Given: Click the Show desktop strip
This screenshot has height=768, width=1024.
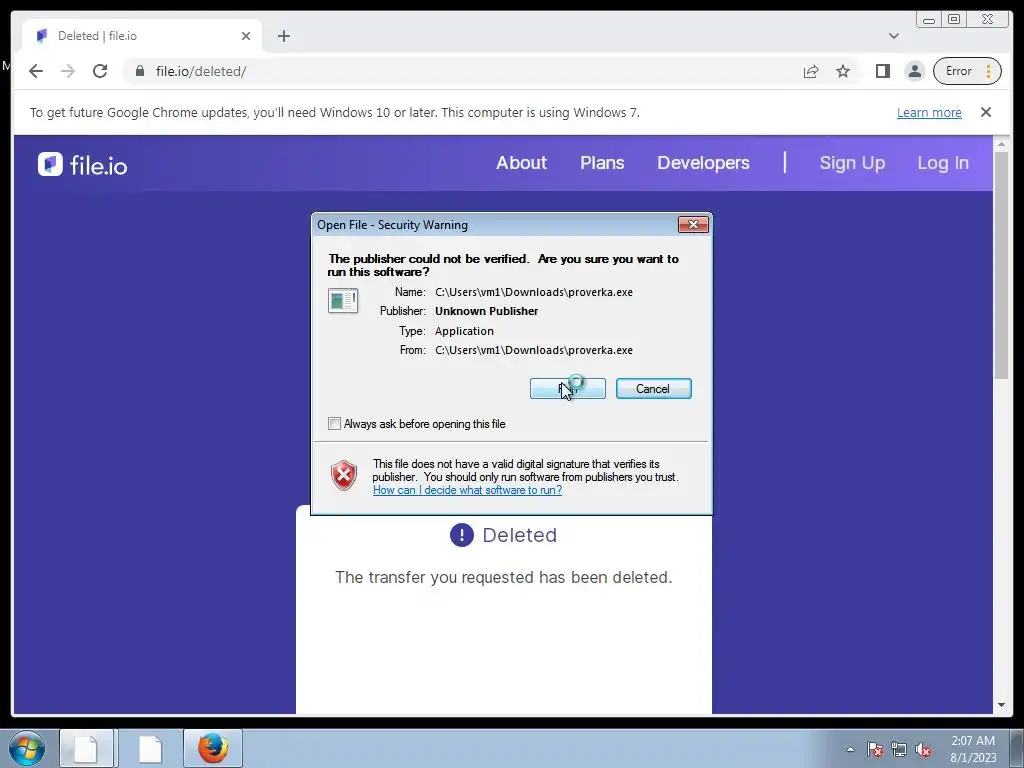Looking at the screenshot, I should click(x=1017, y=748).
